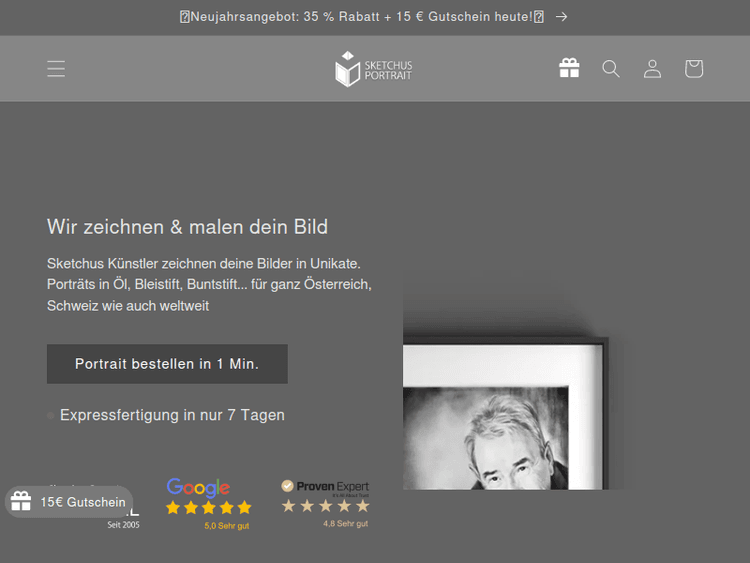Open the shopping cart icon
Screen dimensions: 750x563
click(694, 68)
